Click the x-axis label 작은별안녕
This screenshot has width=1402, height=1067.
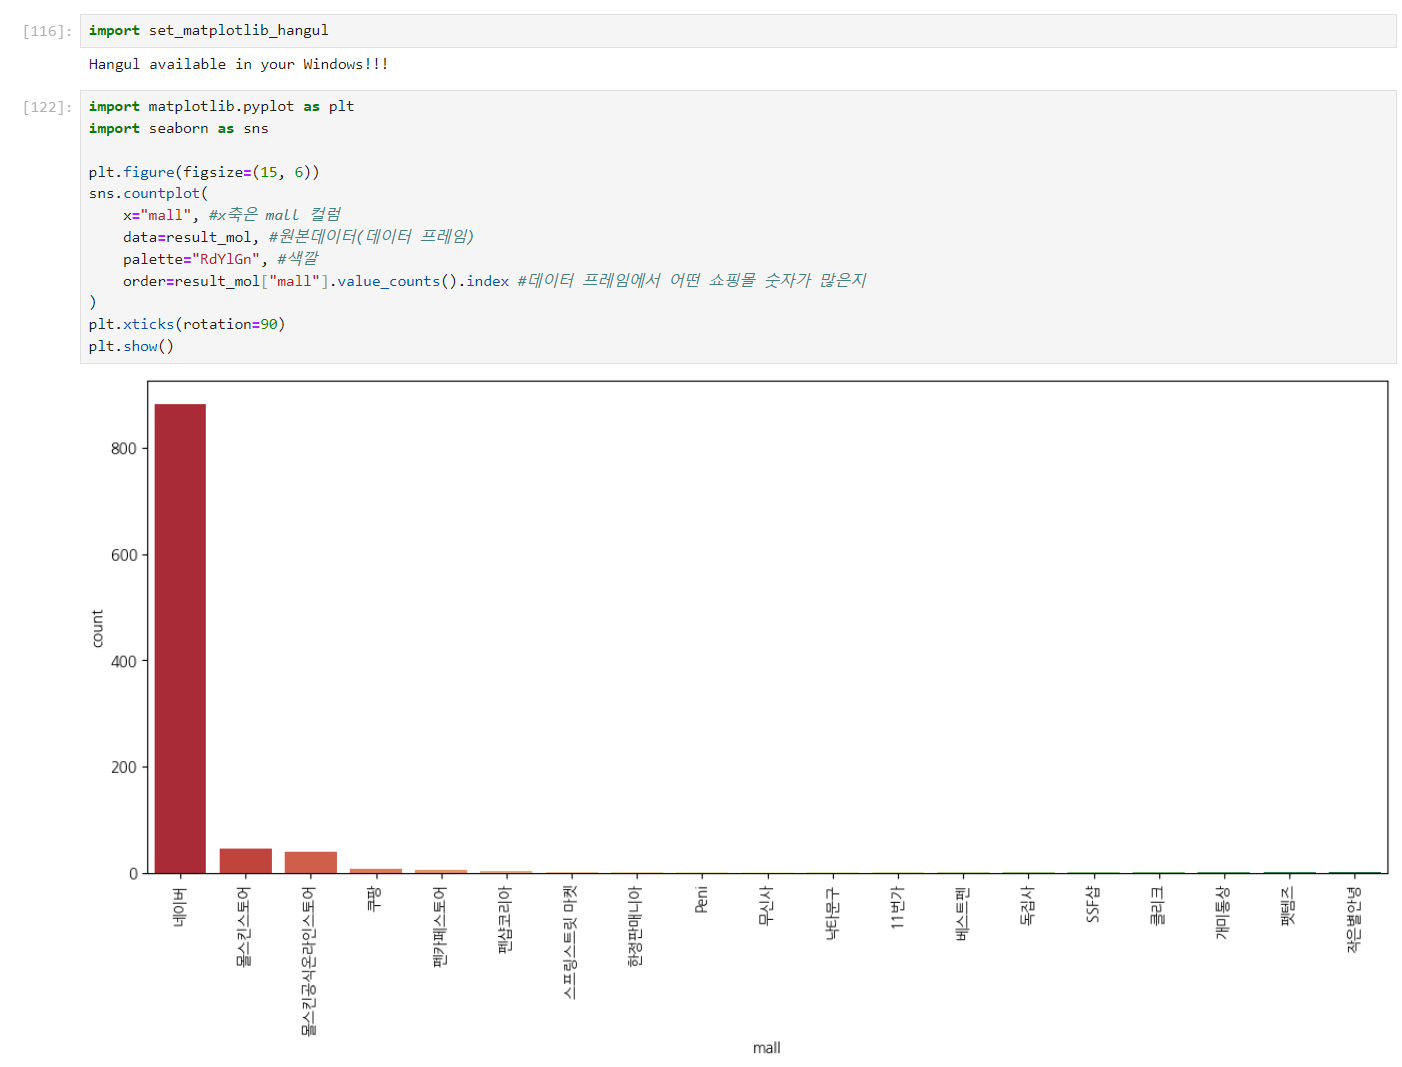(x=1353, y=919)
